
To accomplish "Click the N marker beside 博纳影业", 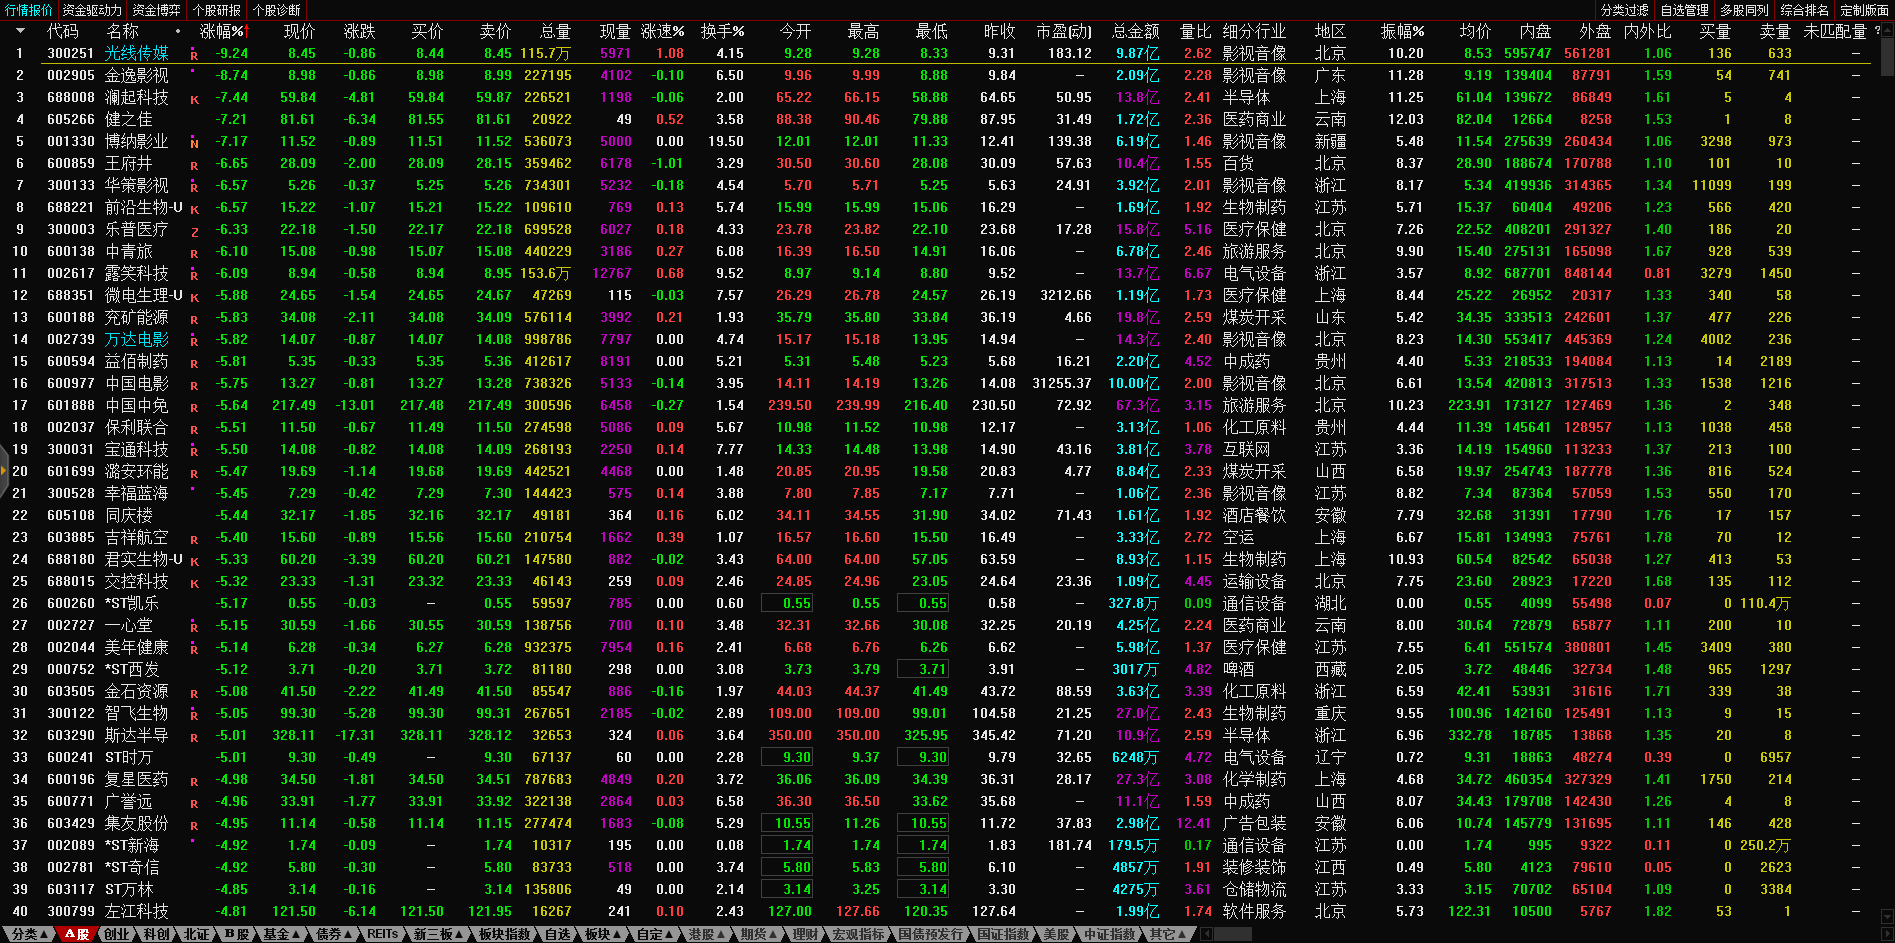I will (194, 143).
